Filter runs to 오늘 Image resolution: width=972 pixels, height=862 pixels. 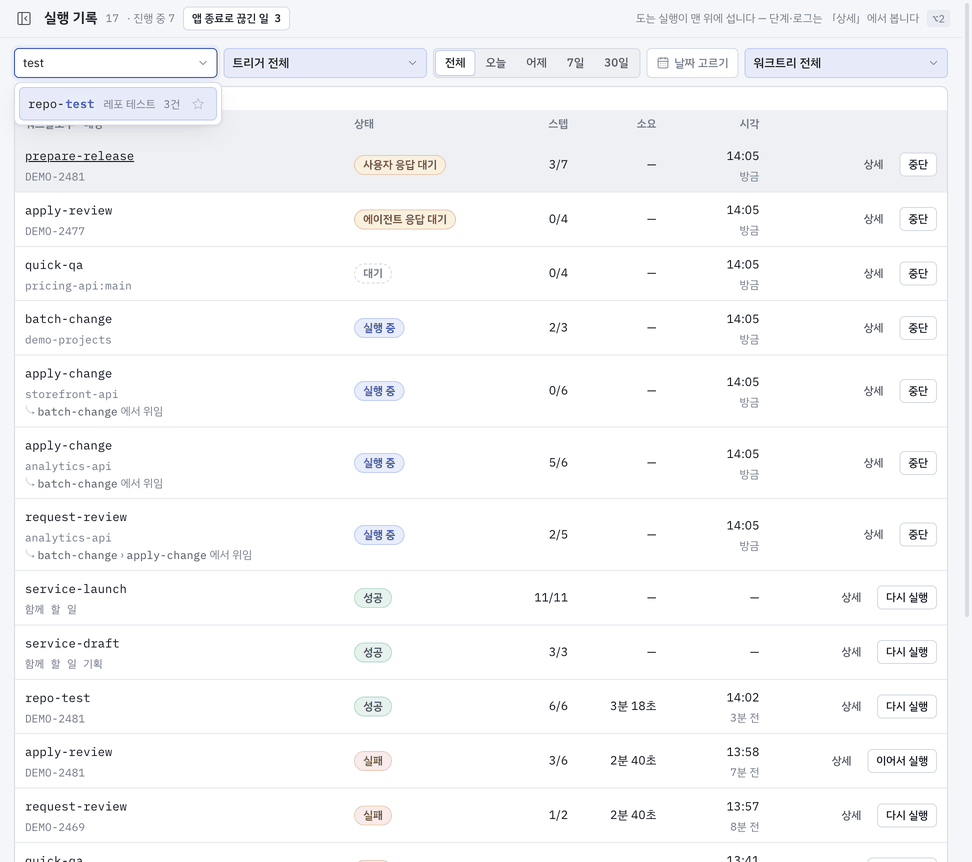tap(495, 63)
